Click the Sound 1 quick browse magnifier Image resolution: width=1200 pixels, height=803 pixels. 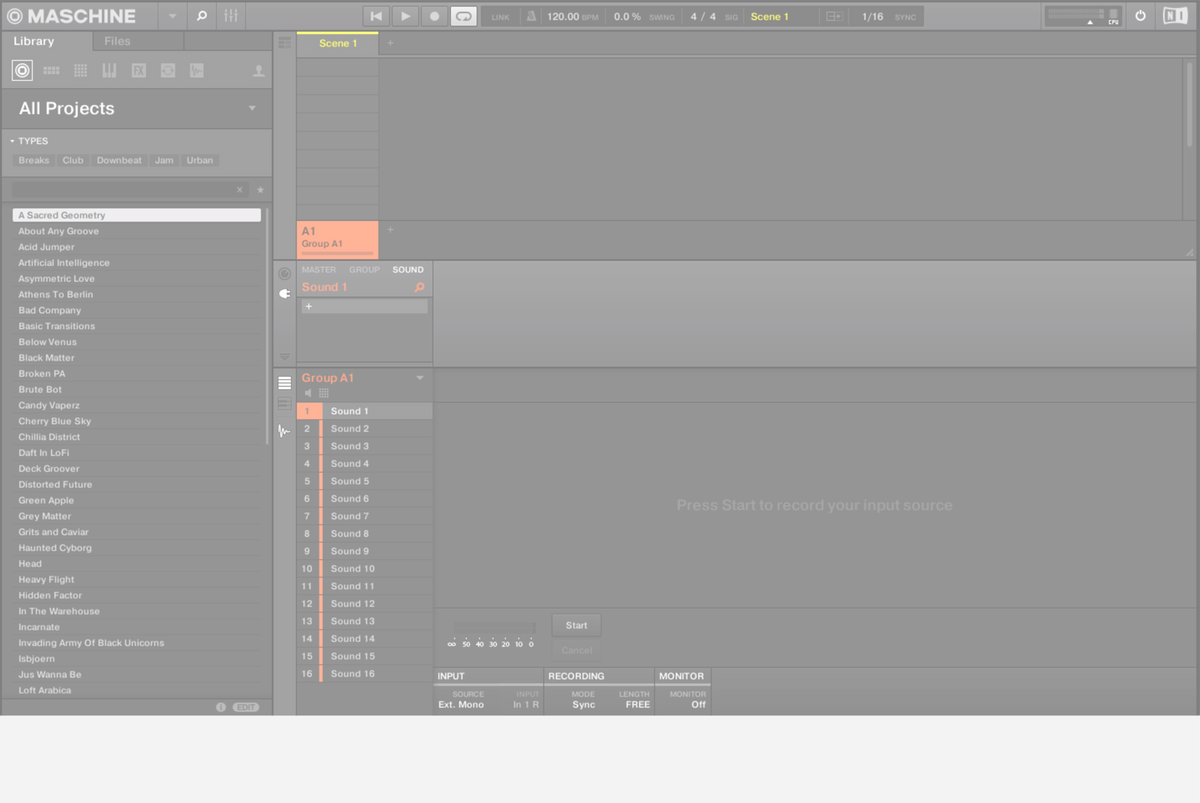pyautogui.click(x=419, y=287)
